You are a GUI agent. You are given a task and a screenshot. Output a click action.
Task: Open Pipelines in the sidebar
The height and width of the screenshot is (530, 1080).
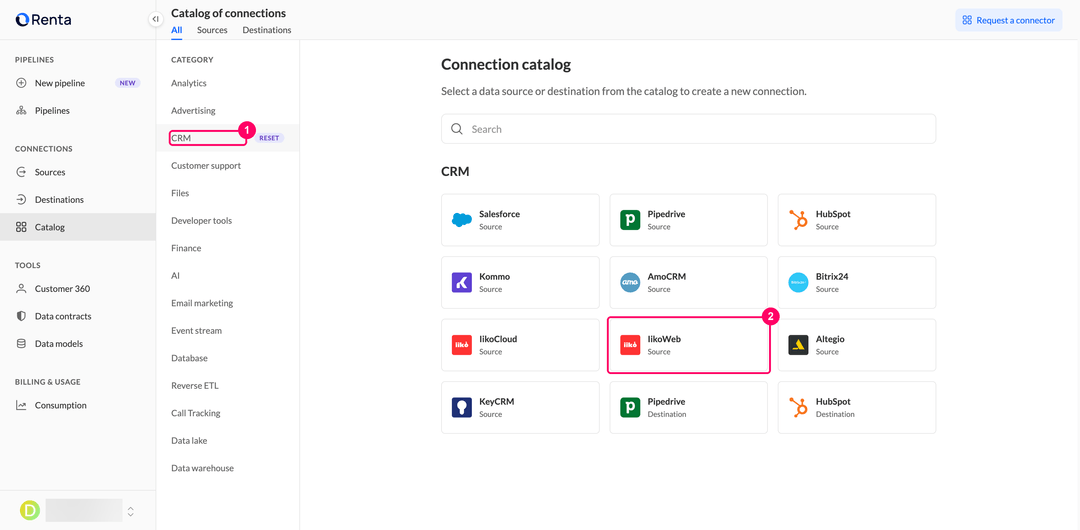[x=78, y=110]
